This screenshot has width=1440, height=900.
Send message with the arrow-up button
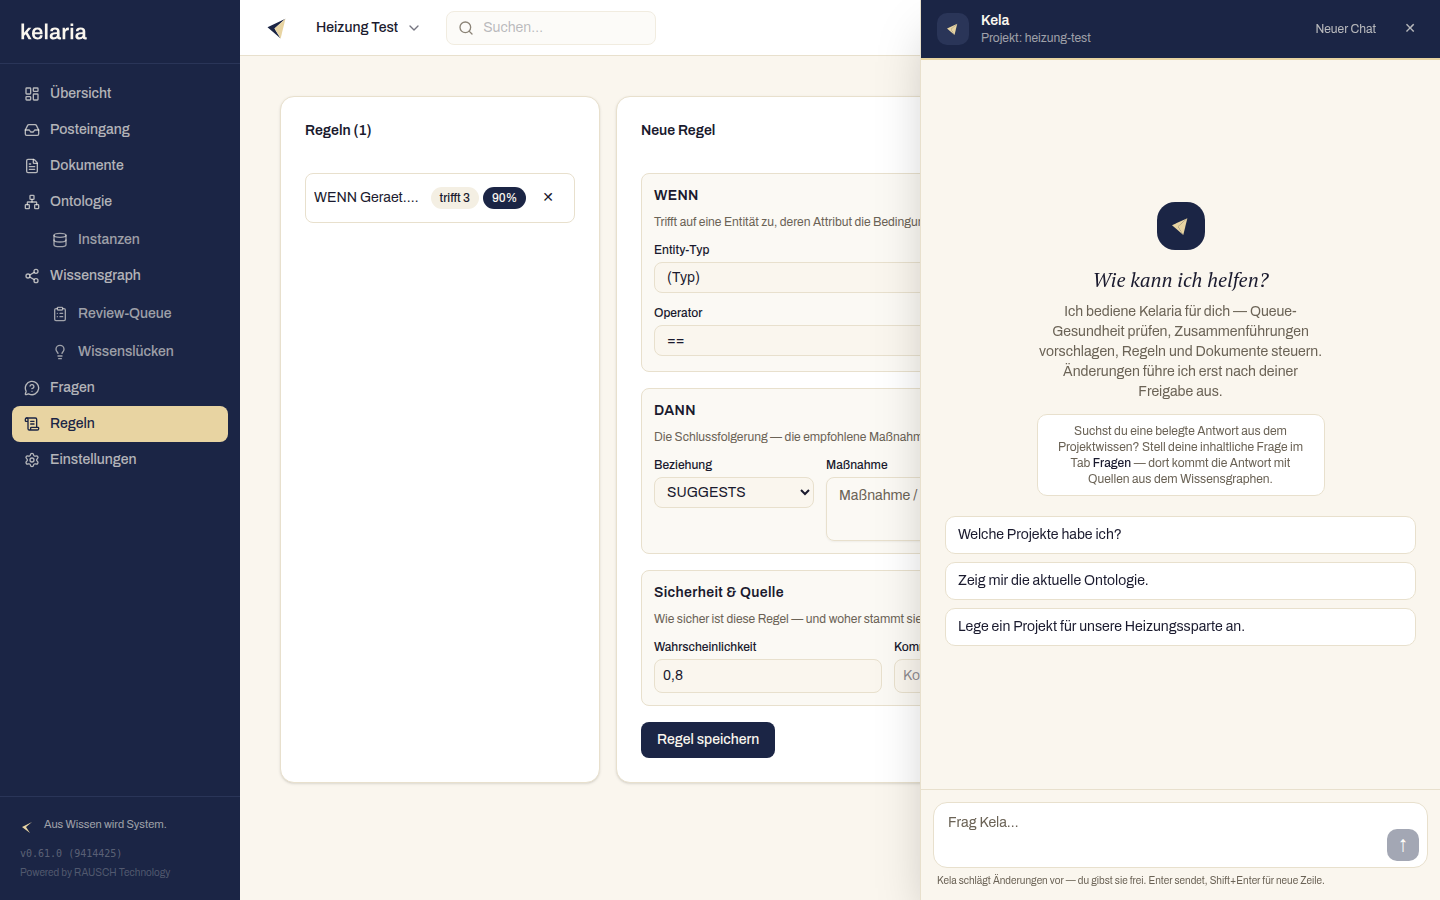[1403, 845]
